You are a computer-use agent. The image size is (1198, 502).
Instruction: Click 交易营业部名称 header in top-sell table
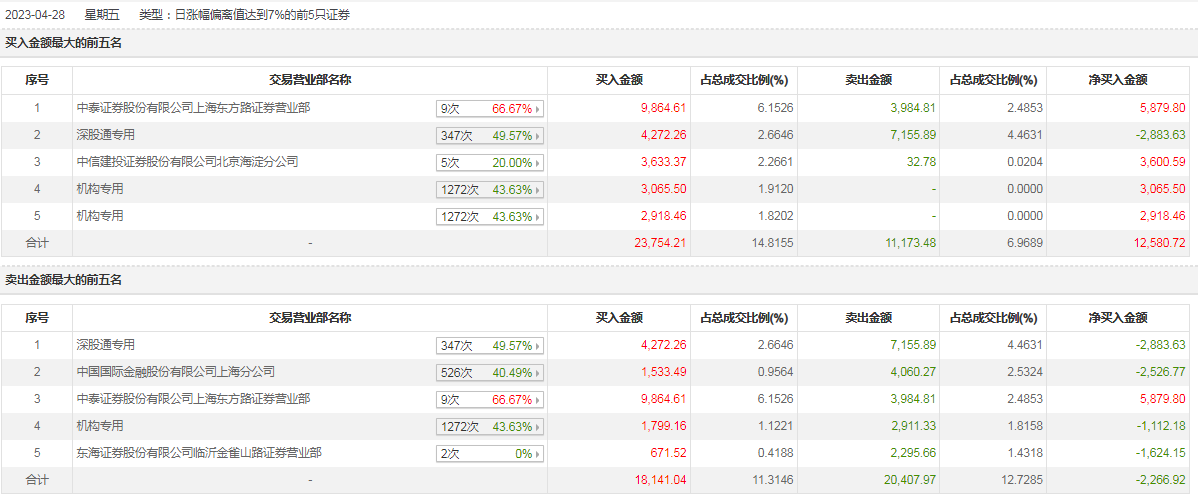309,318
